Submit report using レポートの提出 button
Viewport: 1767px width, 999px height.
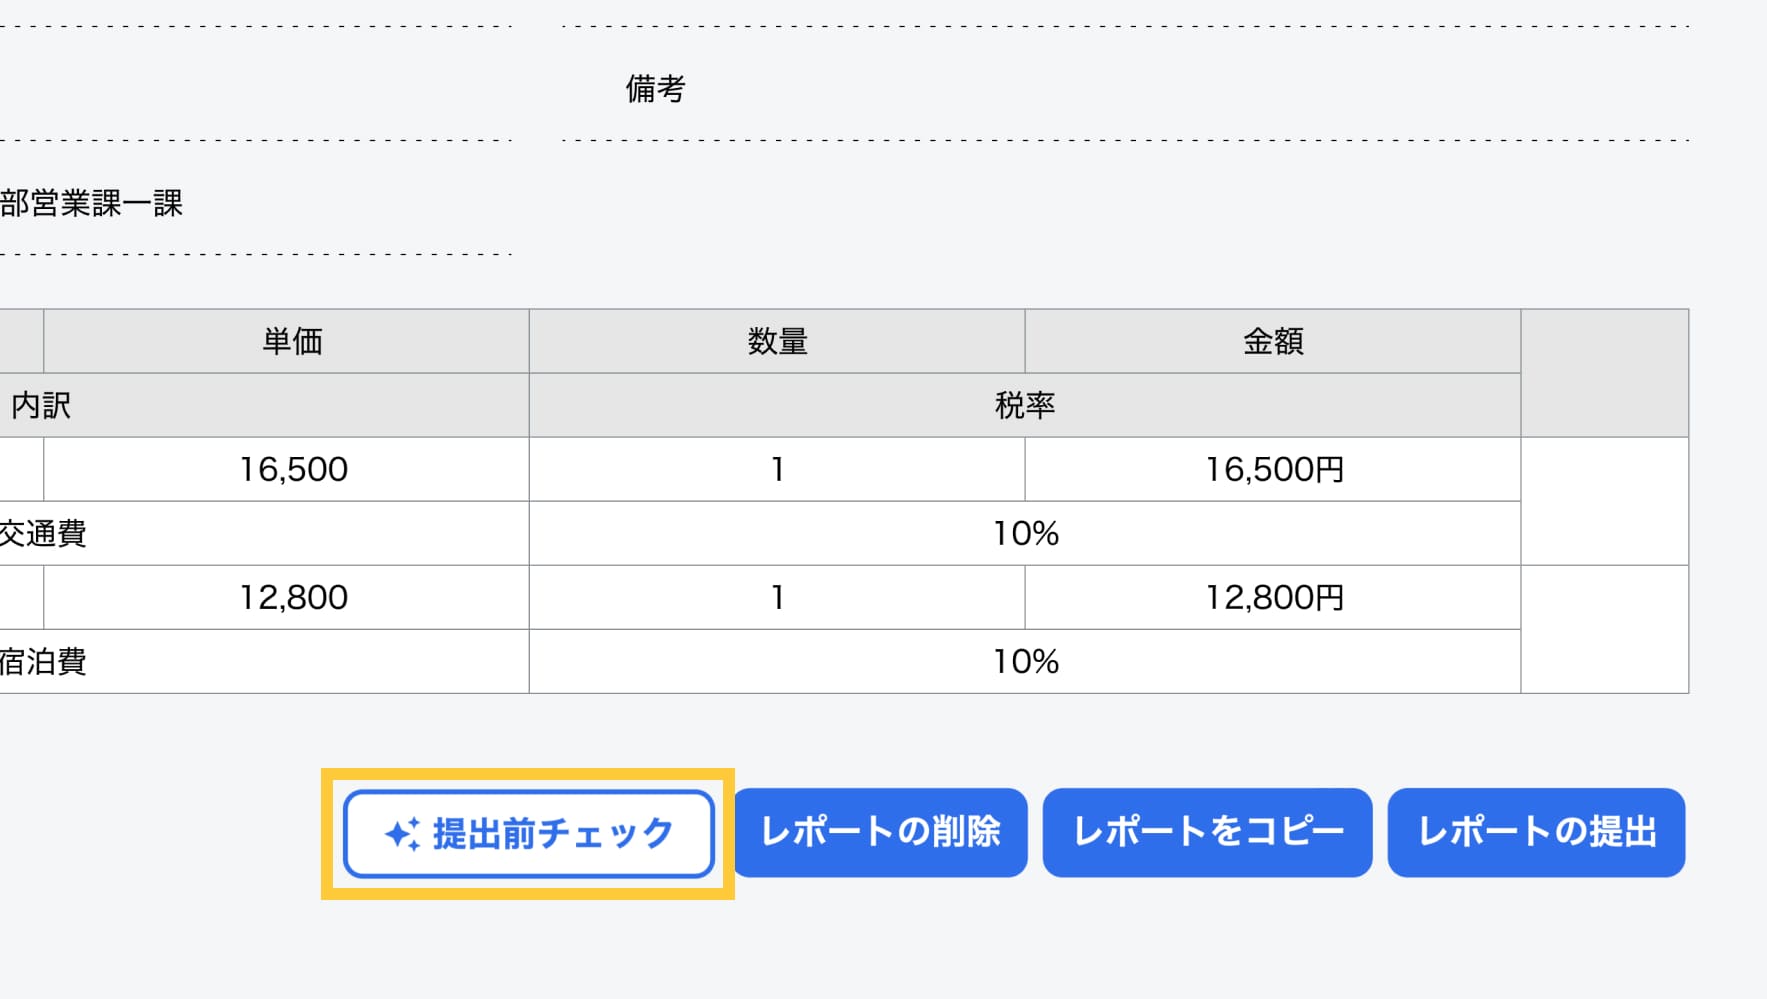point(1536,832)
